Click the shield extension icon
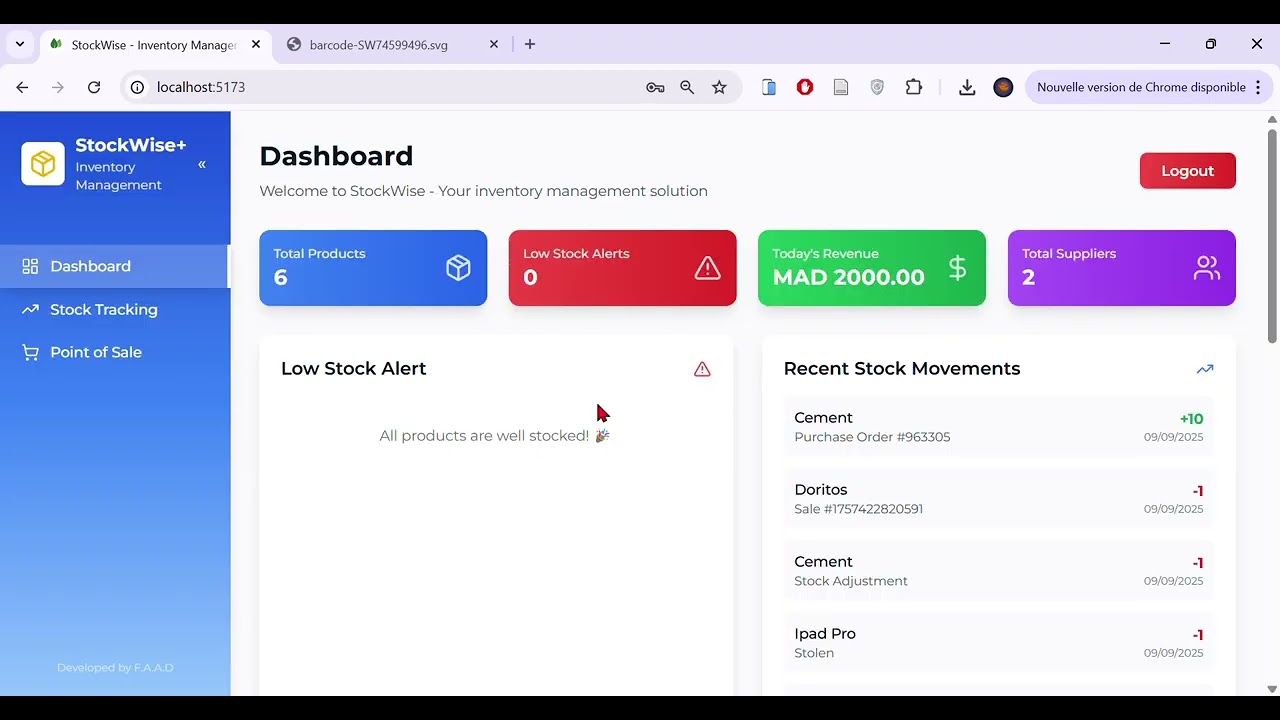This screenshot has height=720, width=1280. point(877,88)
